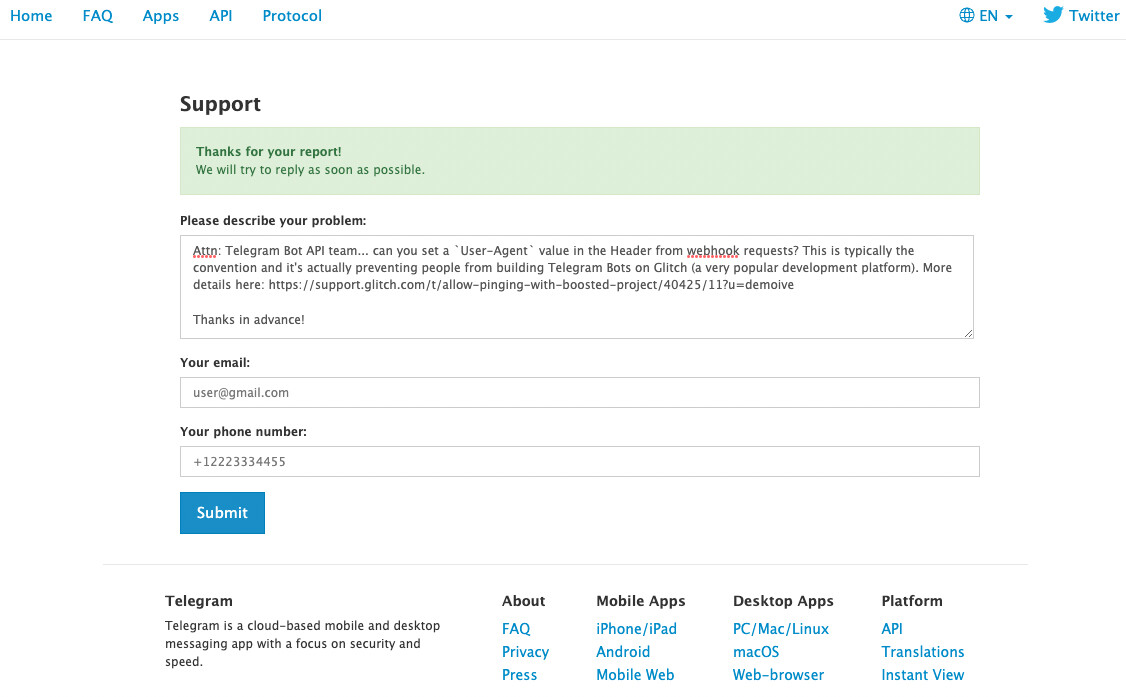Open the Protocol nav item
Screen dimensions: 1126x697
pyautogui.click(x=292, y=16)
